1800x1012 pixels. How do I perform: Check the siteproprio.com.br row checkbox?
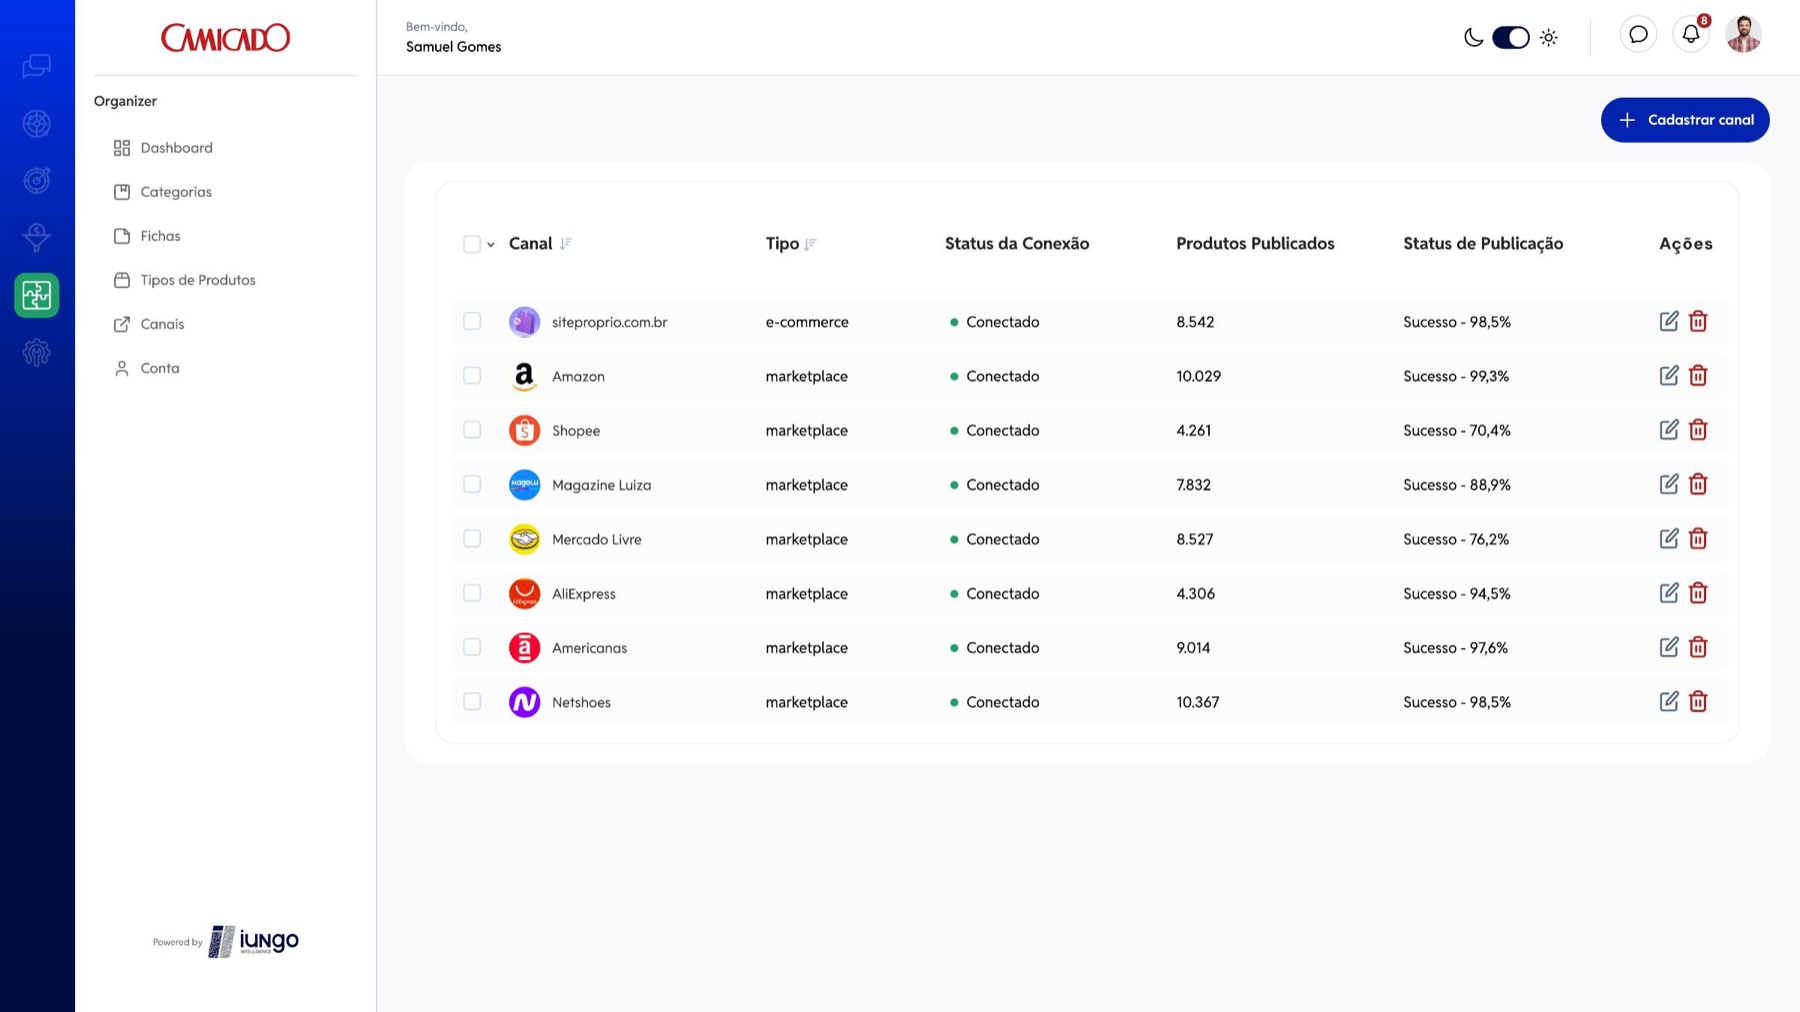[472, 321]
